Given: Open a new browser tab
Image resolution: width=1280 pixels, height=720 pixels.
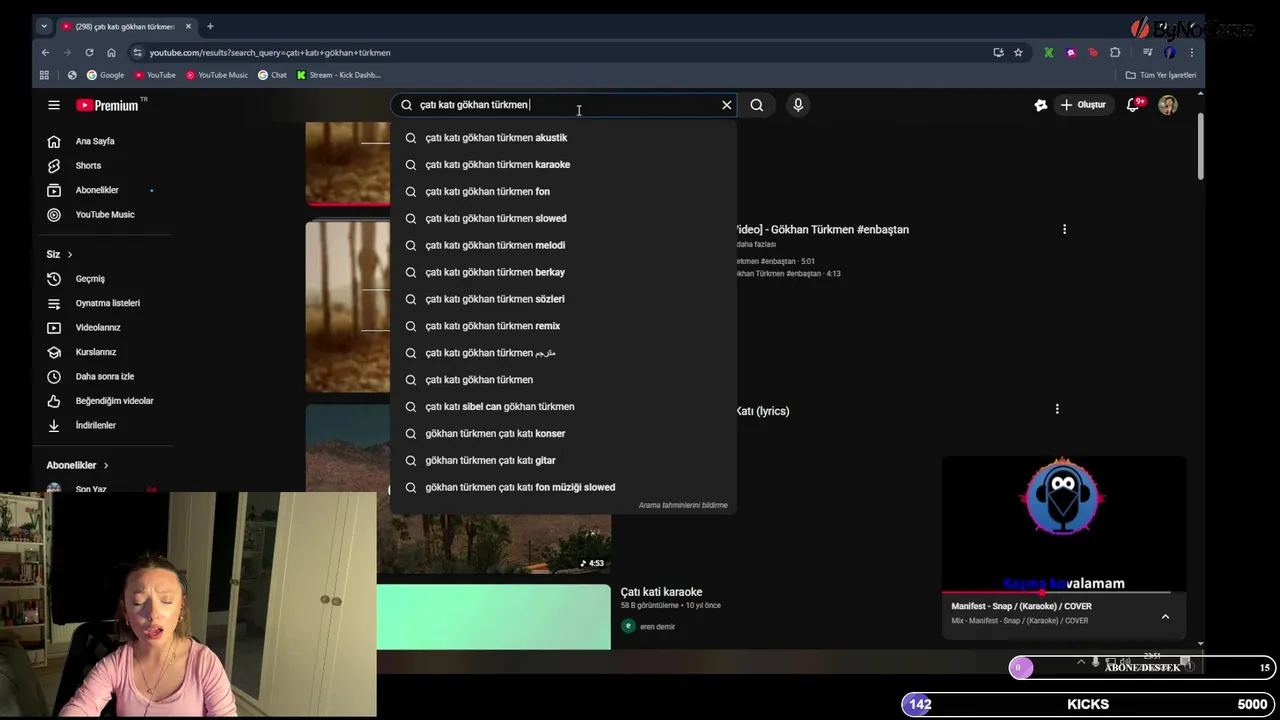Looking at the screenshot, I should (x=210, y=26).
